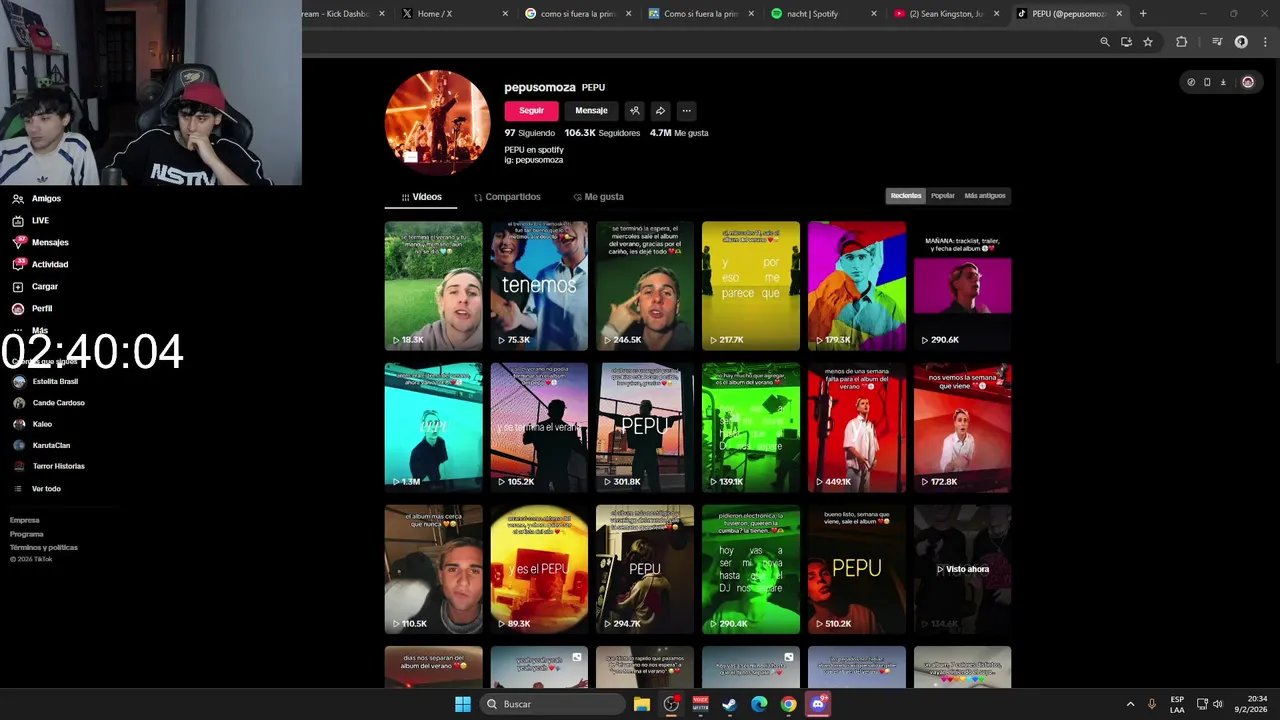Viewport: 1280px width, 720px height.
Task: Click the Windows taskbar Buscar search box
Action: pyautogui.click(x=551, y=704)
